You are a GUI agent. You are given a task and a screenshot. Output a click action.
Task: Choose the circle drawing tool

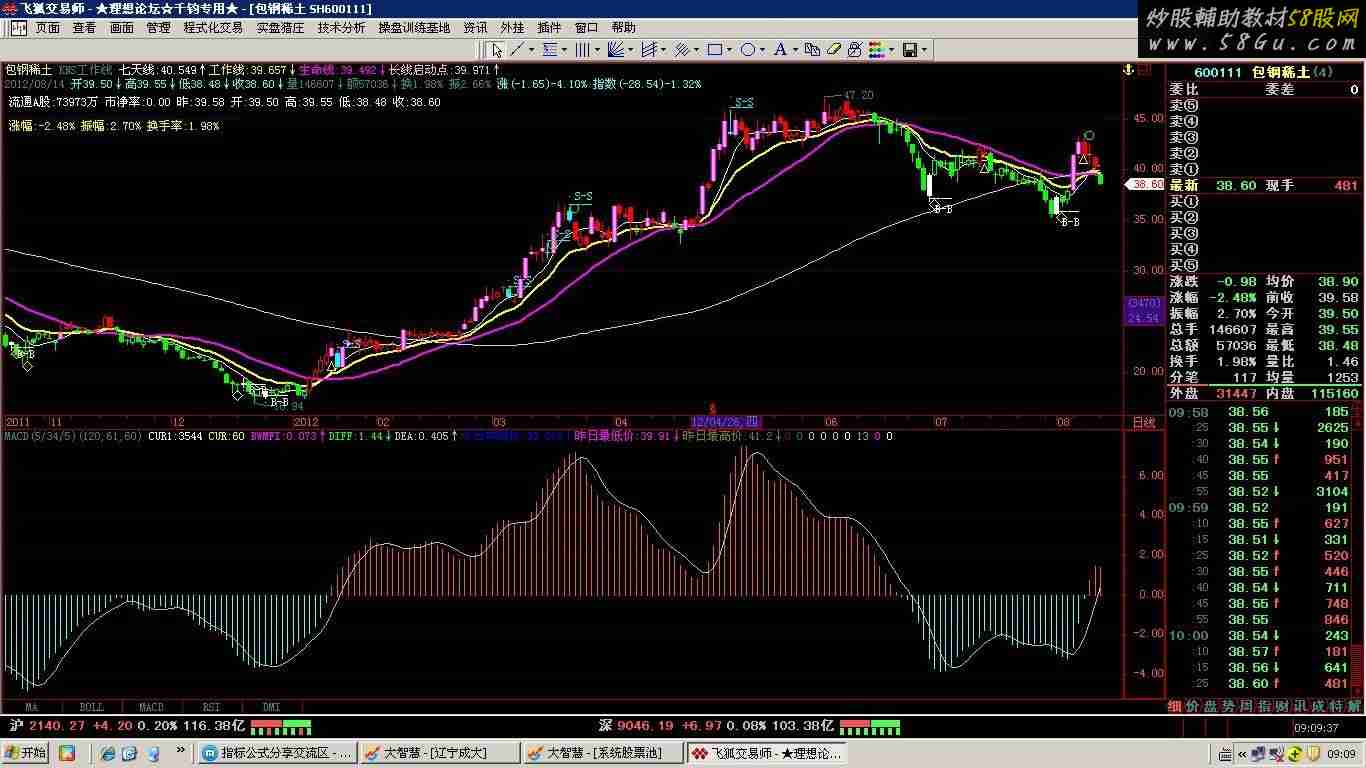(x=749, y=49)
